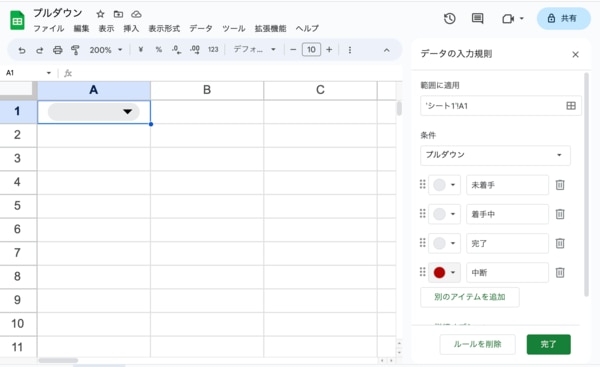This screenshot has height=367, width=600.
Task: Open the comments icon
Action: pos(477,18)
